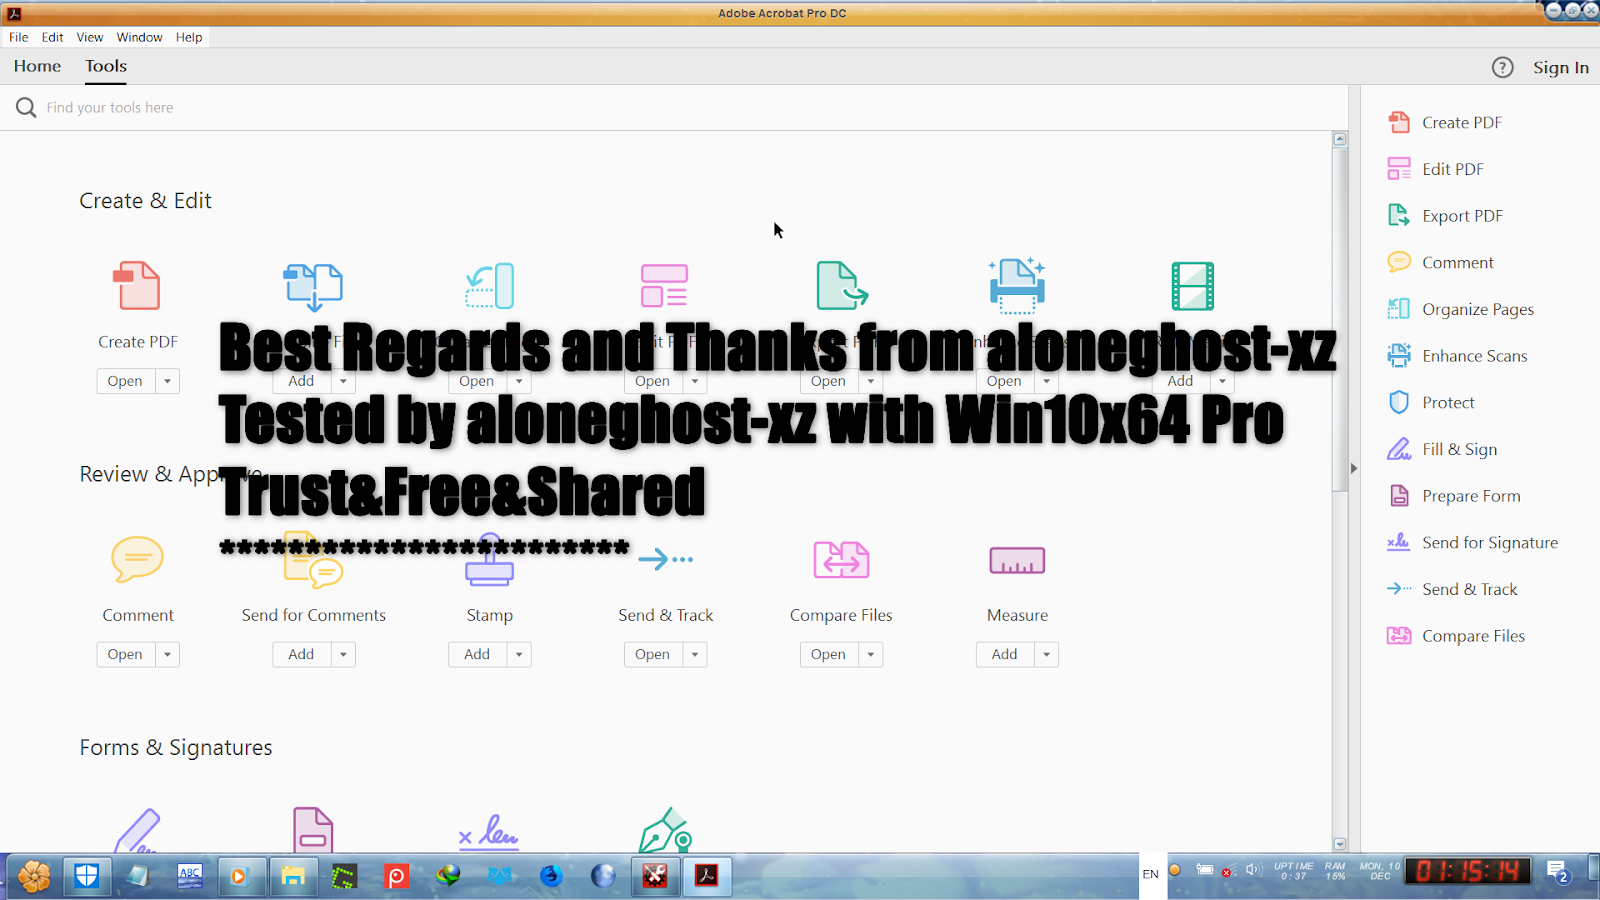Click inside the Find your tools search field
1600x900 pixels.
pos(672,107)
